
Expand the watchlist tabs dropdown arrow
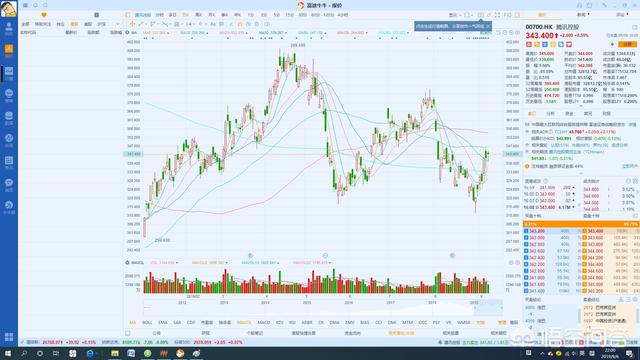tap(117, 24)
